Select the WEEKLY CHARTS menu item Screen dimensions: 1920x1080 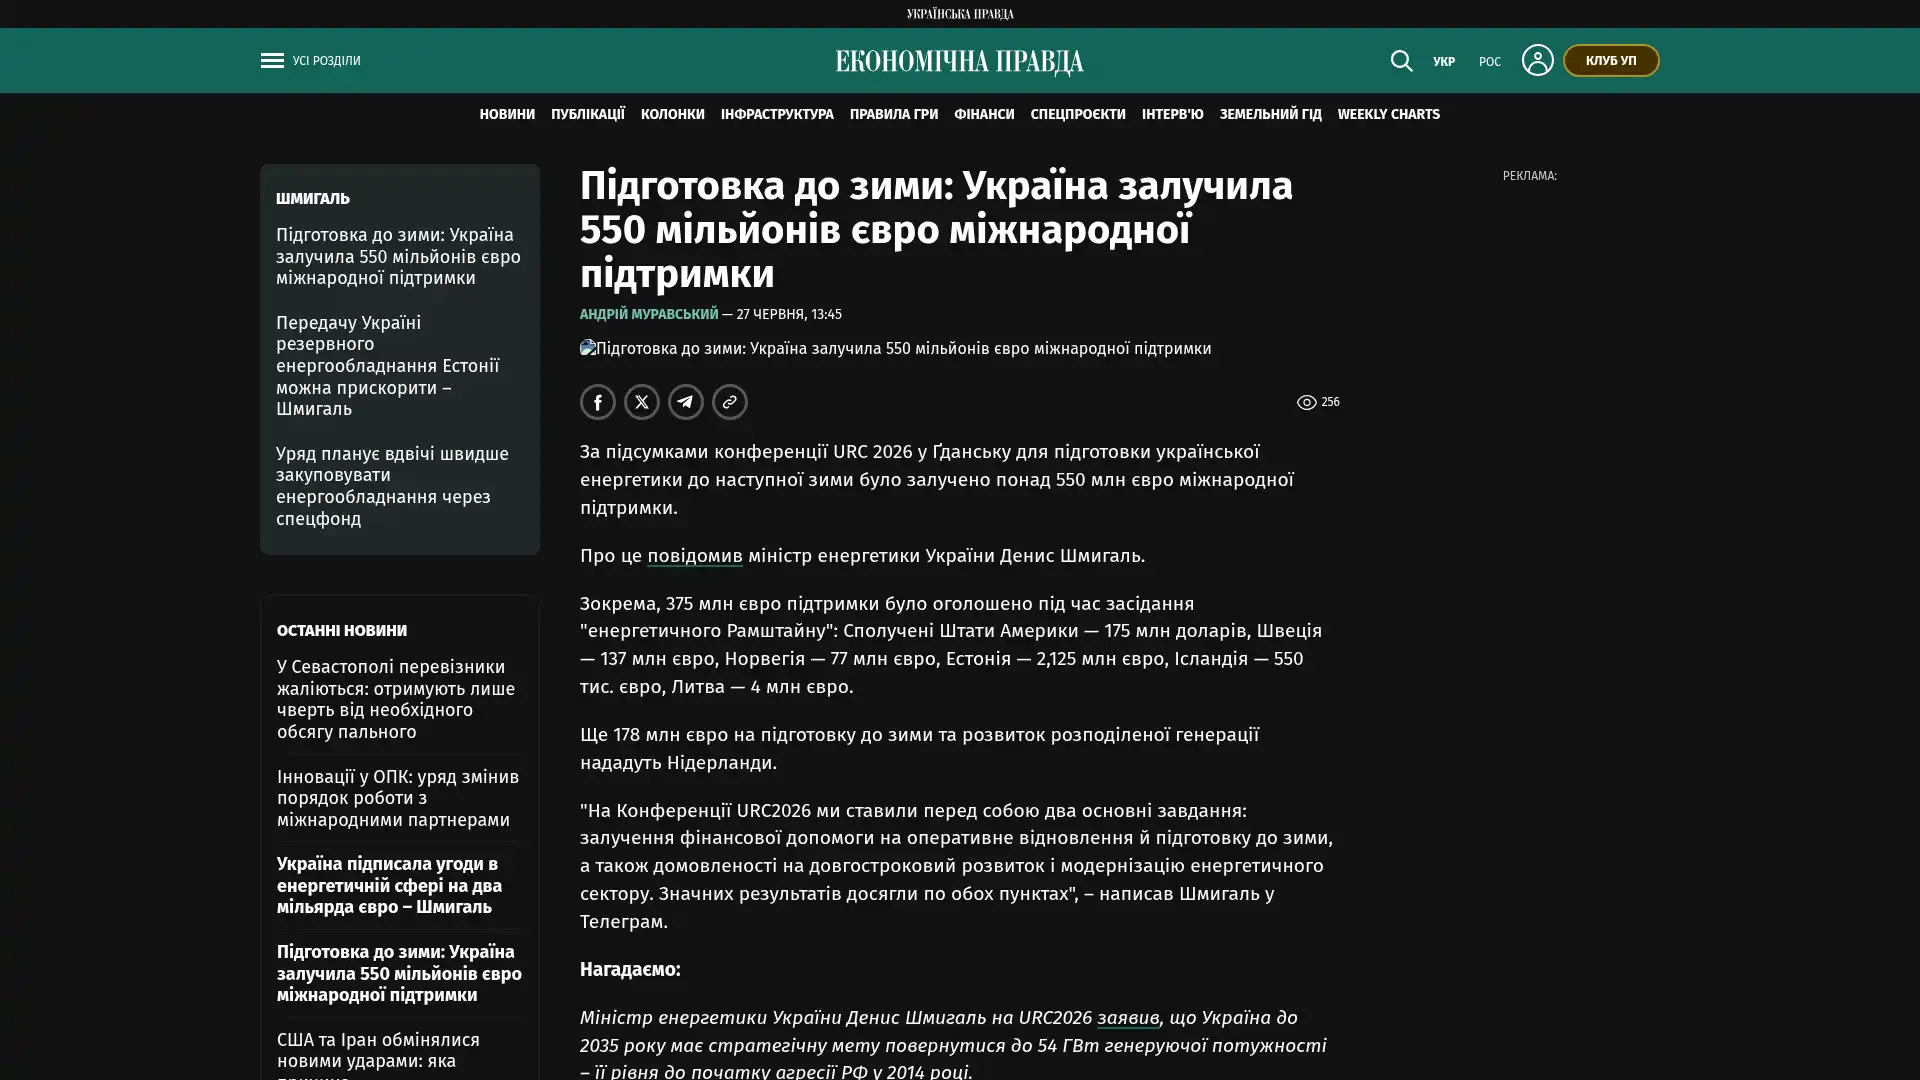coord(1388,115)
